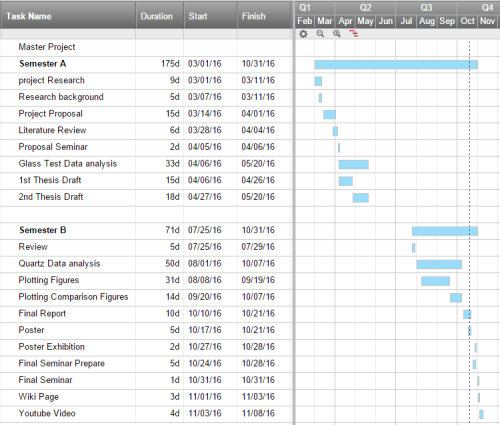Zoom in the Gantt timeline
The image size is (500, 425).
tap(337, 34)
